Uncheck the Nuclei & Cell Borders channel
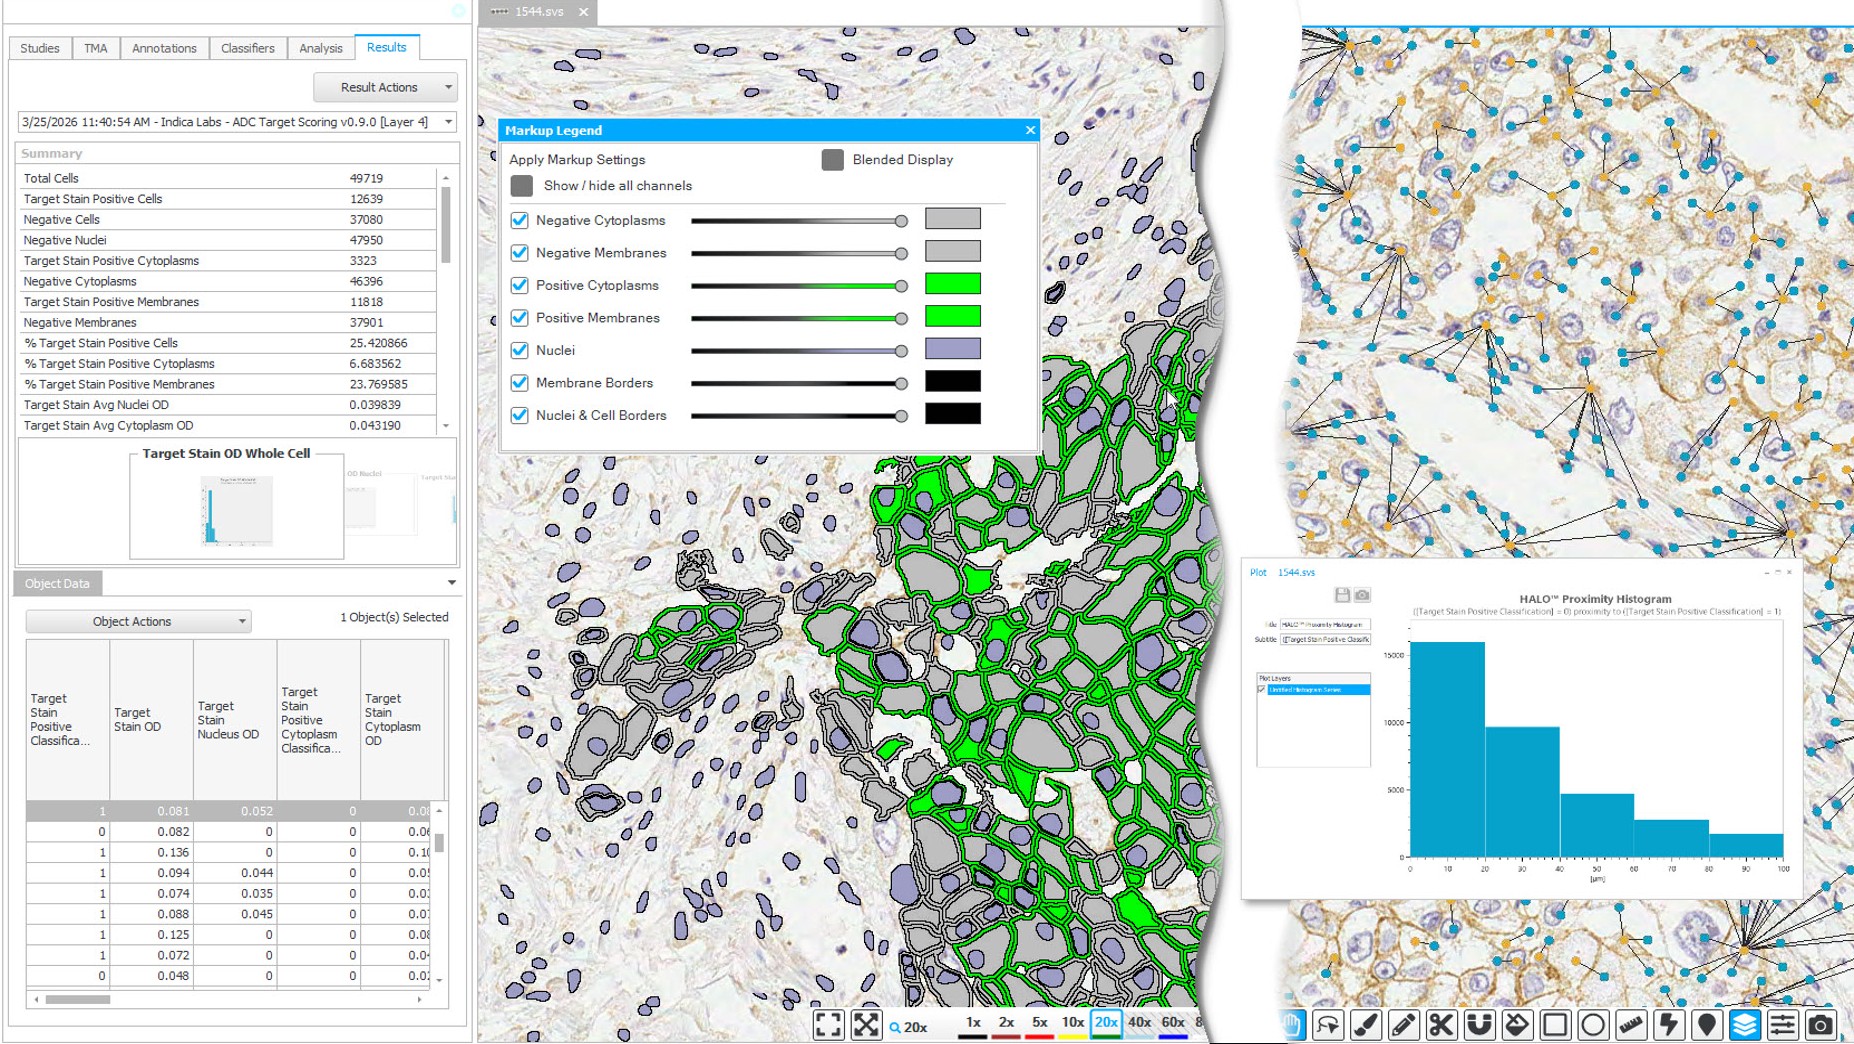 tap(519, 415)
